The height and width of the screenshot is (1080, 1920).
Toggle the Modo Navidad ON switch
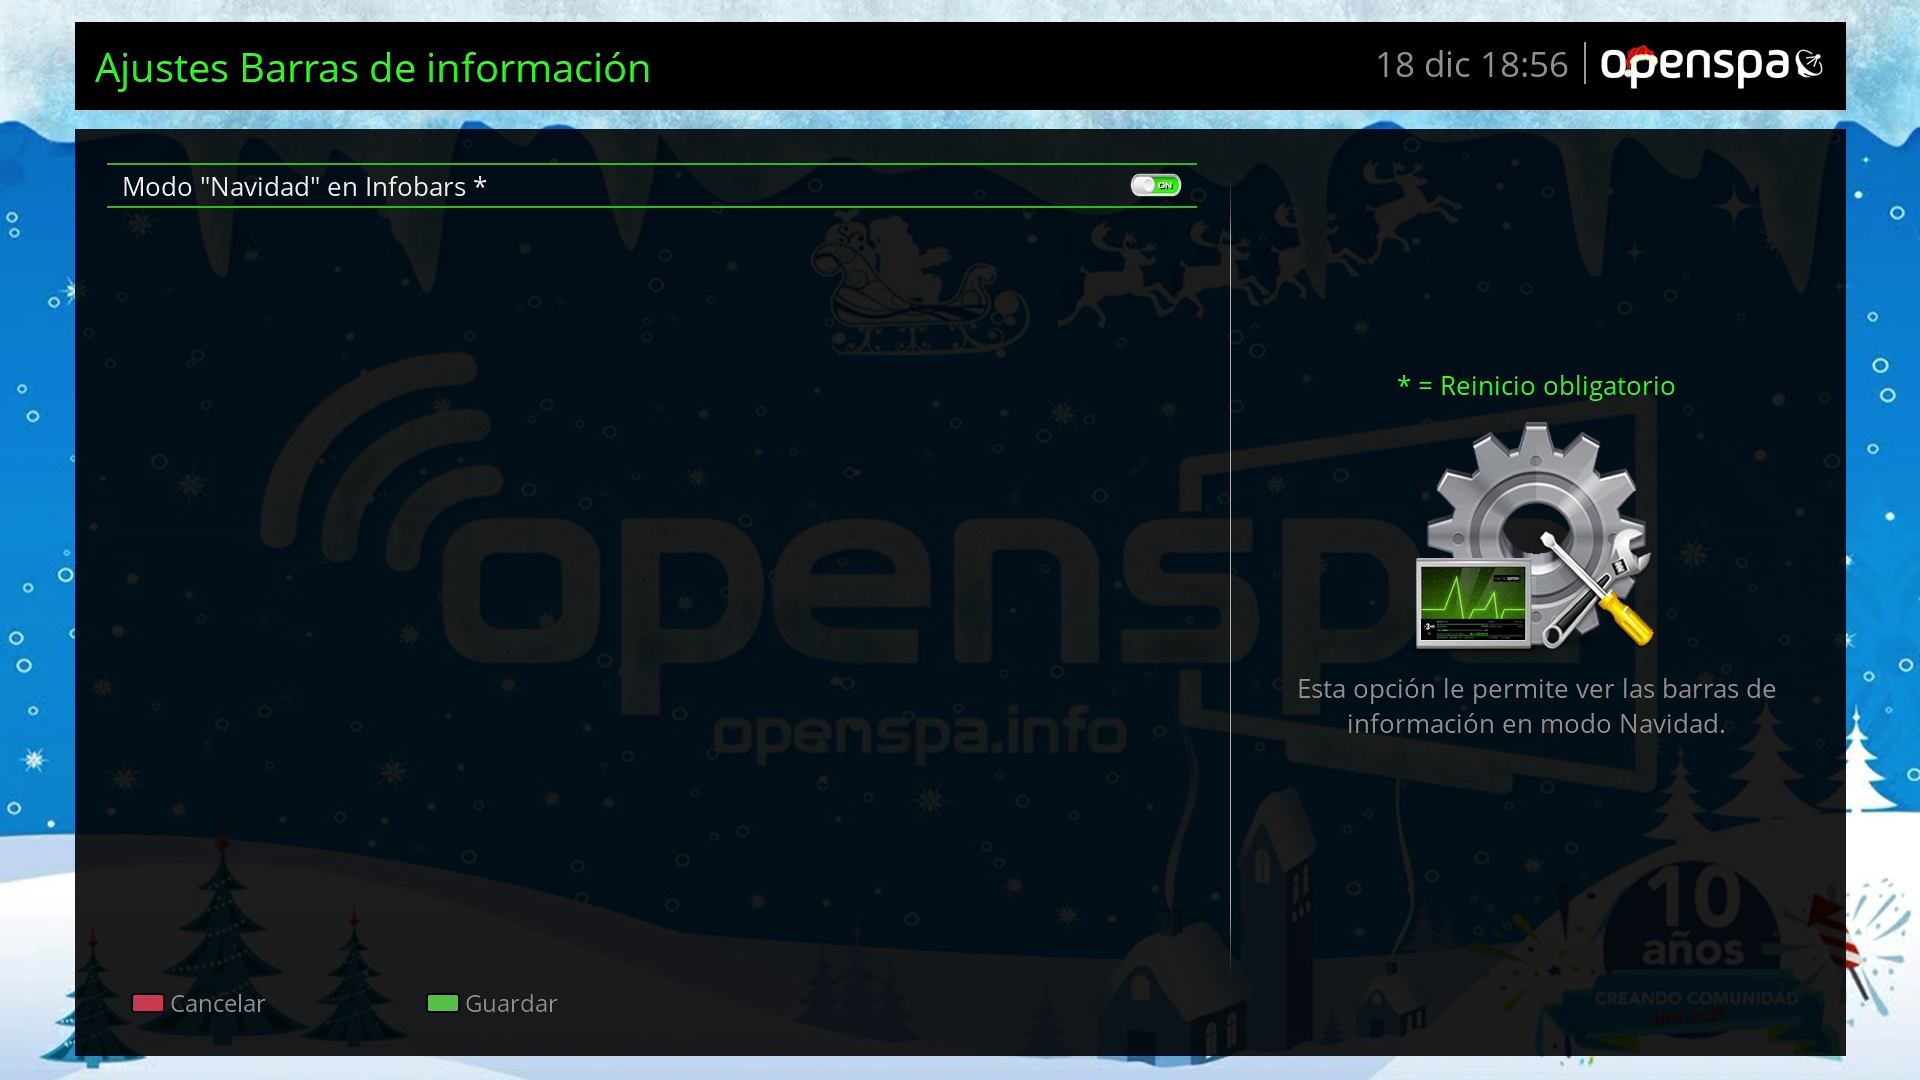1155,185
